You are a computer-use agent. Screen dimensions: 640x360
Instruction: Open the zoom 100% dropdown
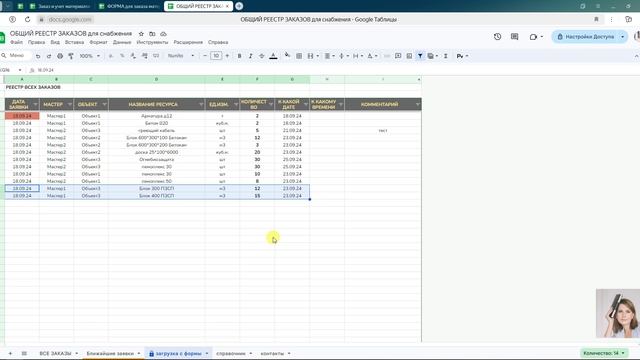point(89,56)
